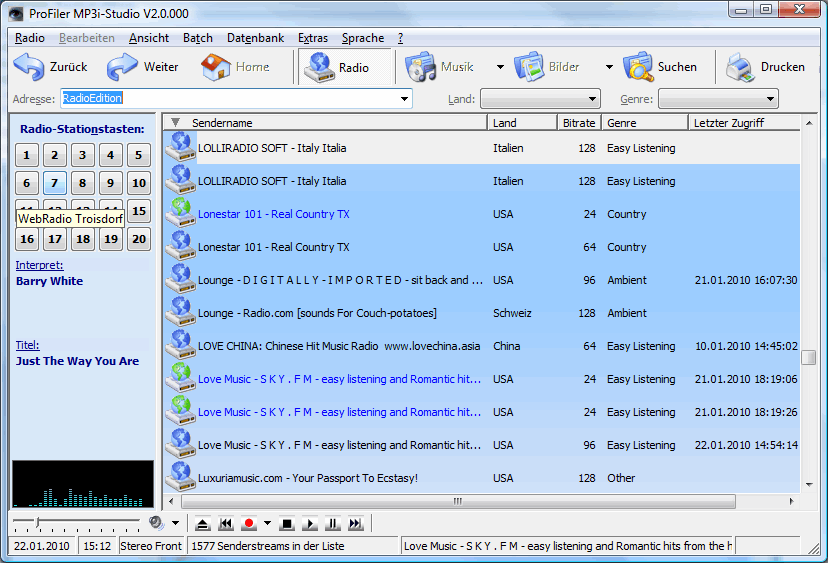Open the Extras menu

(313, 38)
